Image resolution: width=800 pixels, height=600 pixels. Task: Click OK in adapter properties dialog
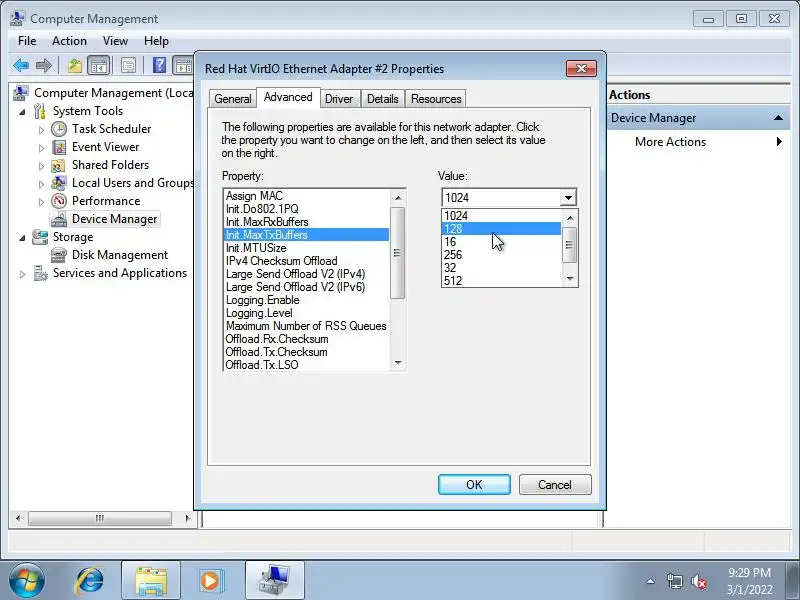(474, 485)
